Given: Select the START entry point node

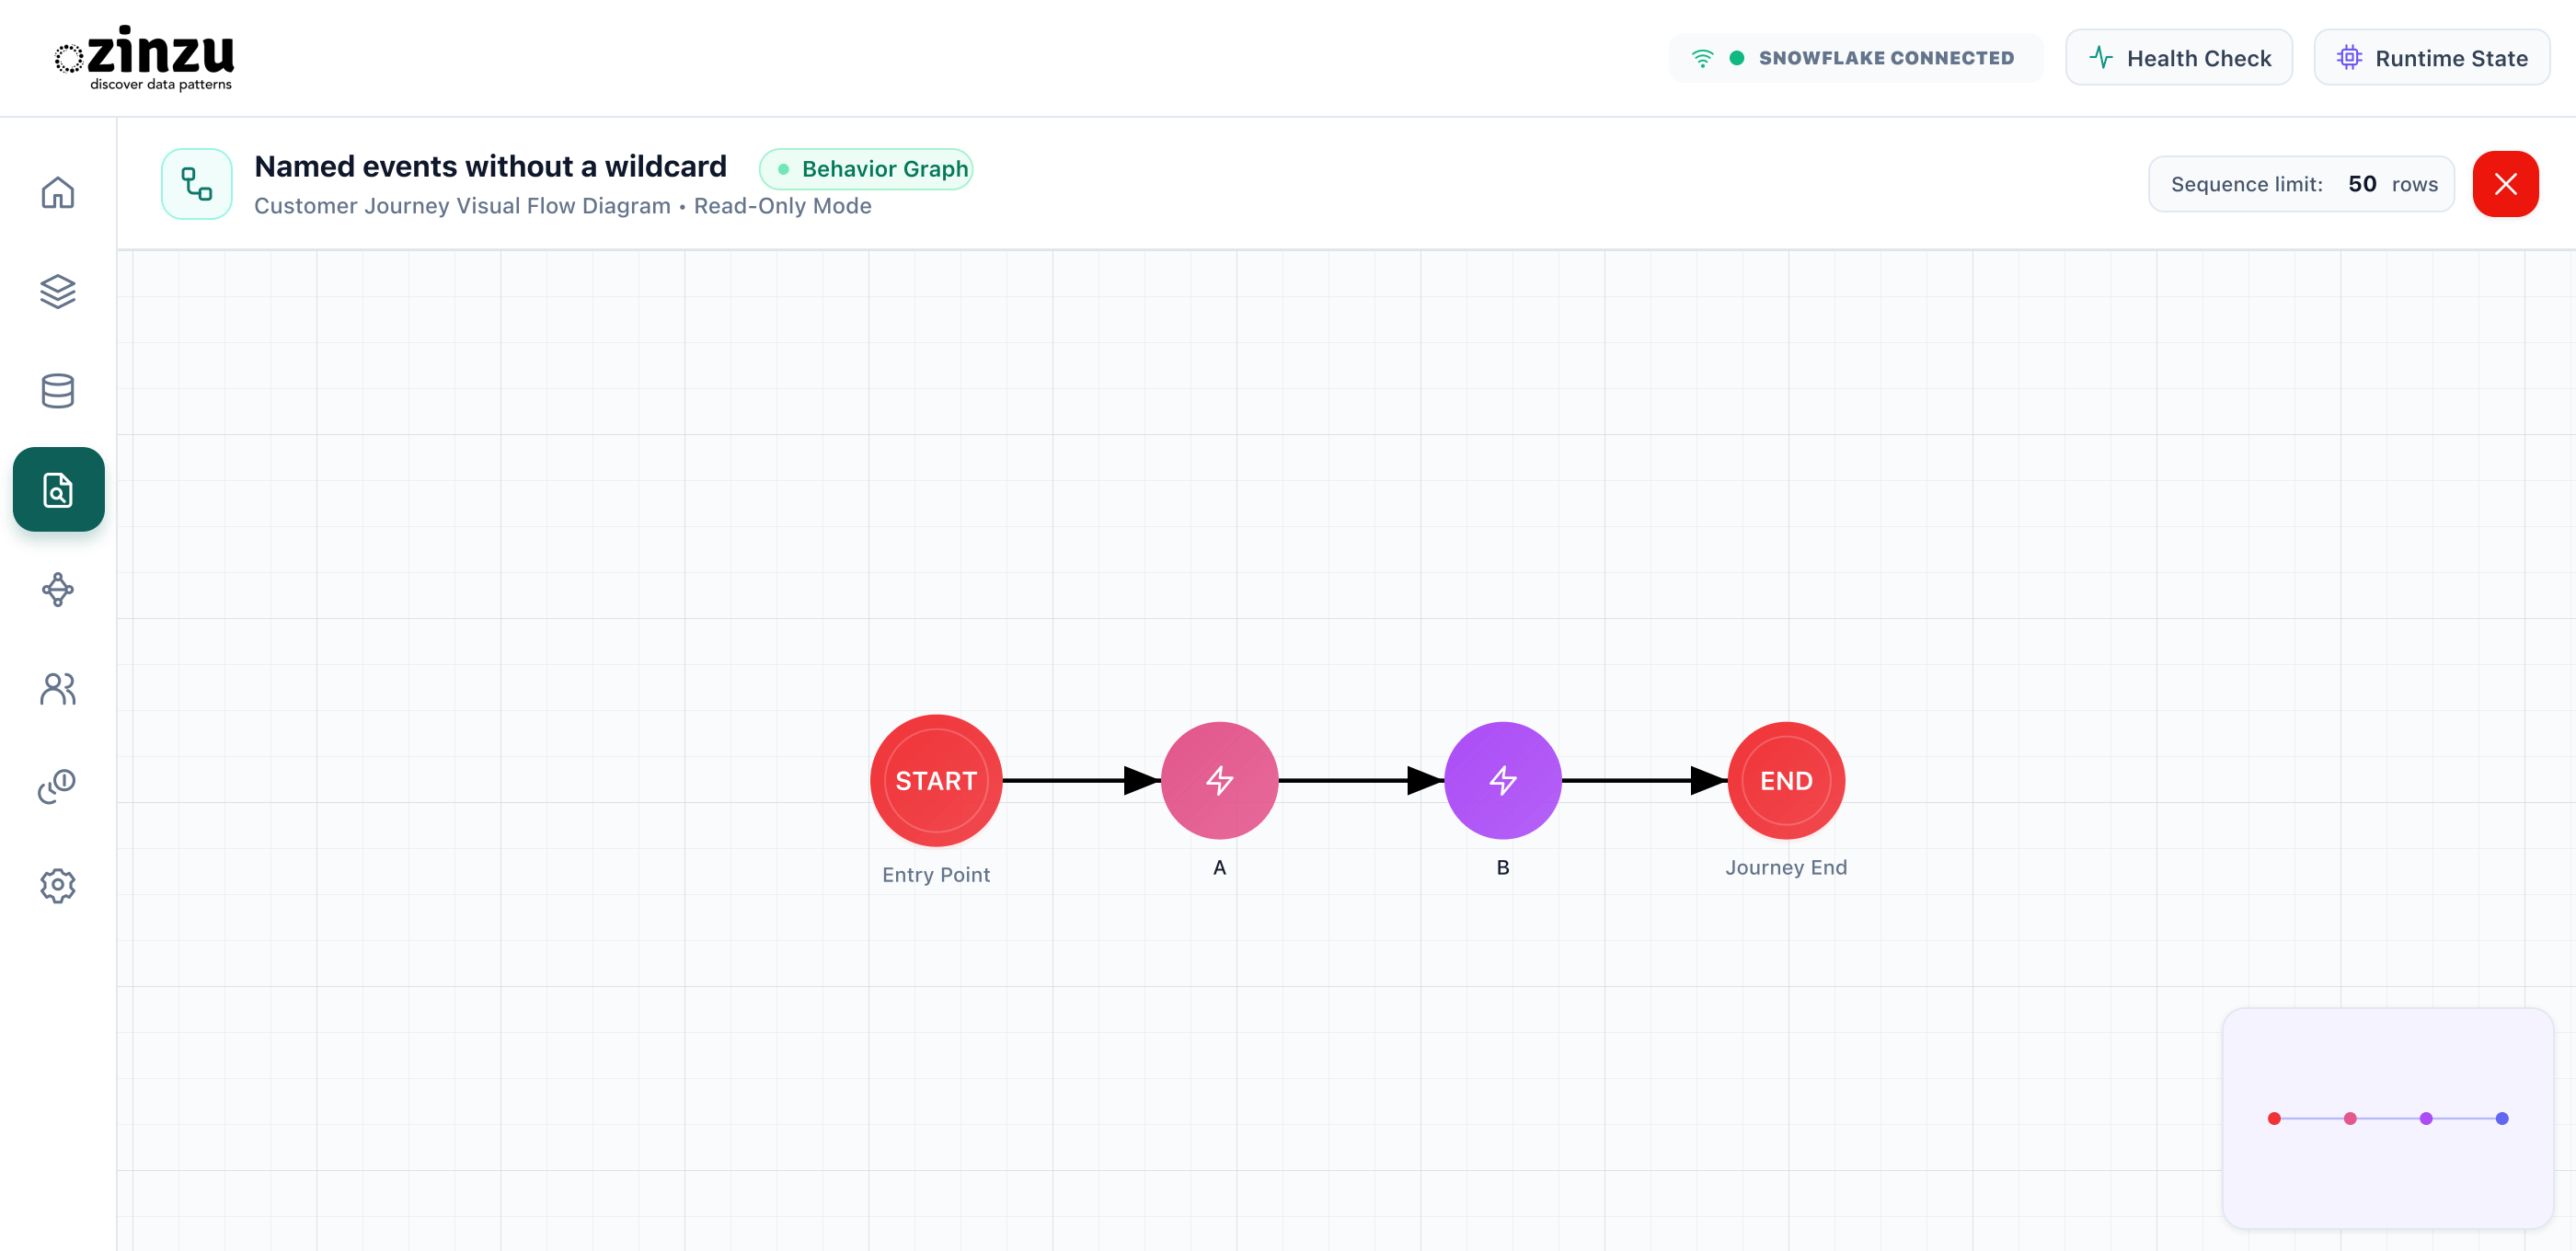Looking at the screenshot, I should (x=936, y=780).
